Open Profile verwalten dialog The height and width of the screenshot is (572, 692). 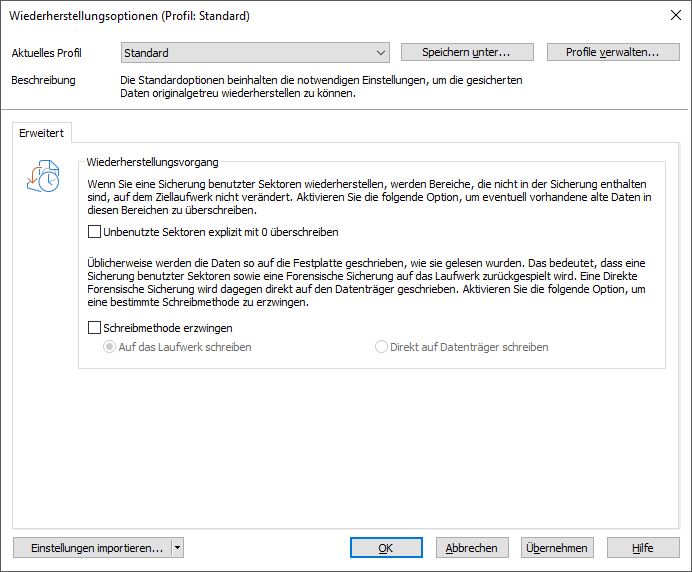[x=613, y=52]
